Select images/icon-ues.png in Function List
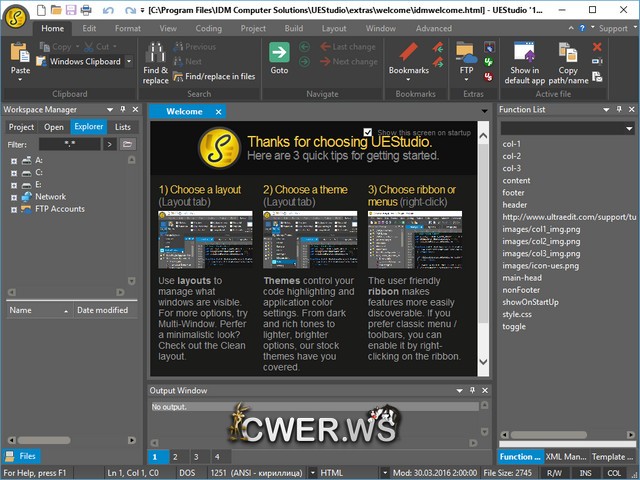Image resolution: width=640 pixels, height=480 pixels. coord(540,266)
